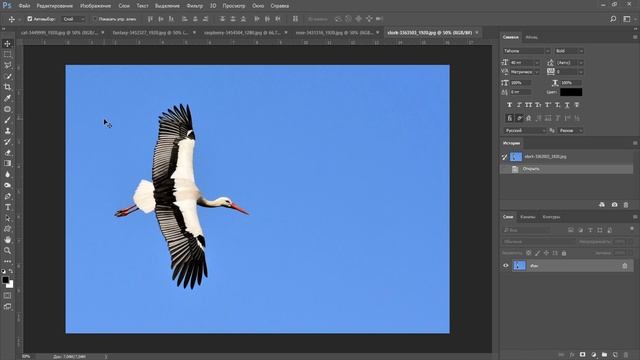Viewport: 640px width, 360px height.
Task: Toggle Strikethrough in Character panel
Action: click(576, 105)
